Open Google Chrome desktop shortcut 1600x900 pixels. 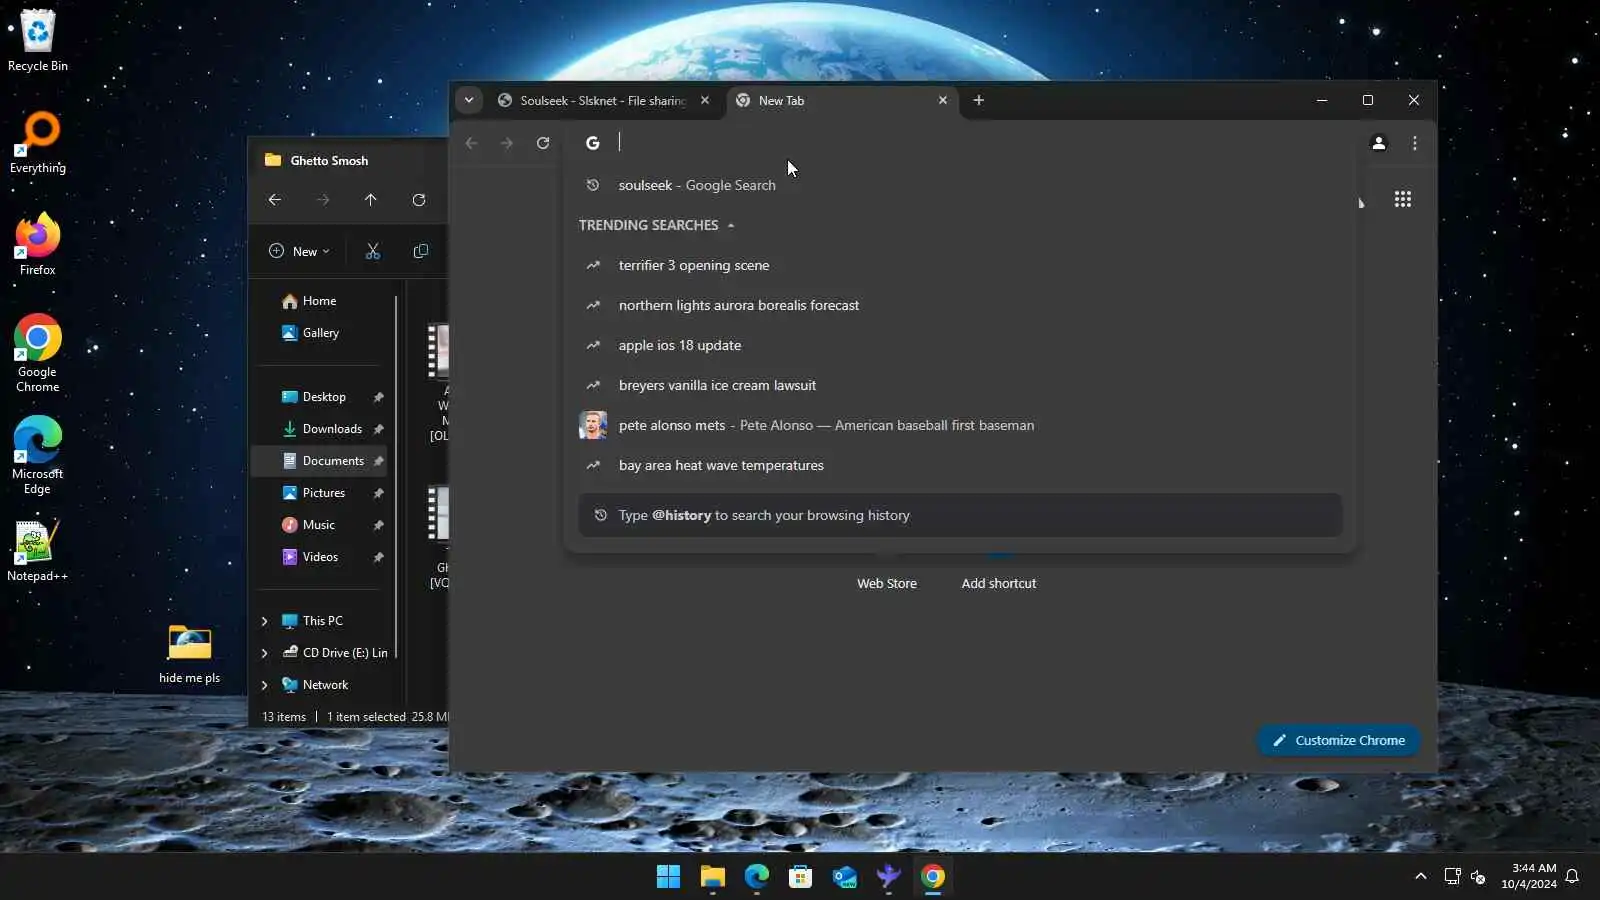(x=38, y=354)
